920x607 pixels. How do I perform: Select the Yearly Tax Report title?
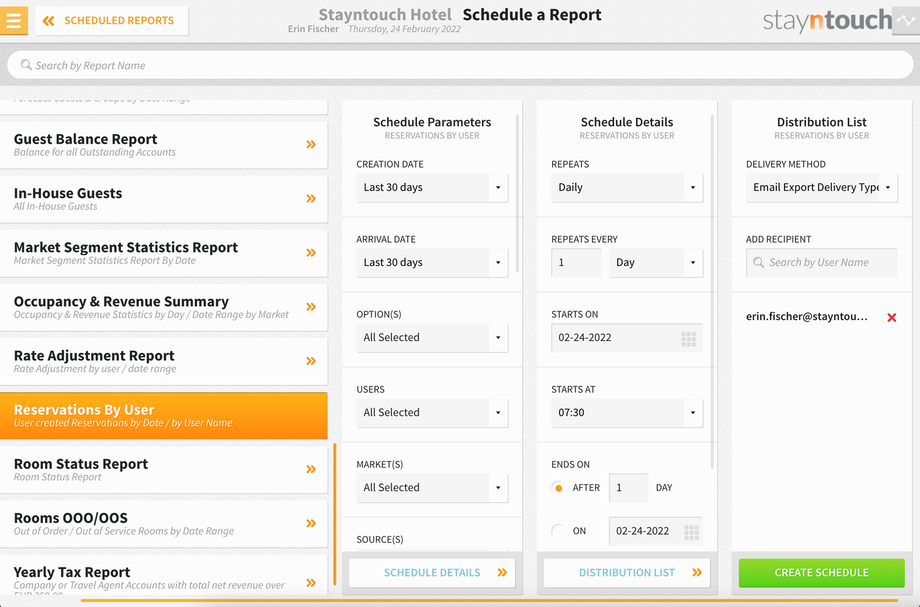tap(72, 572)
